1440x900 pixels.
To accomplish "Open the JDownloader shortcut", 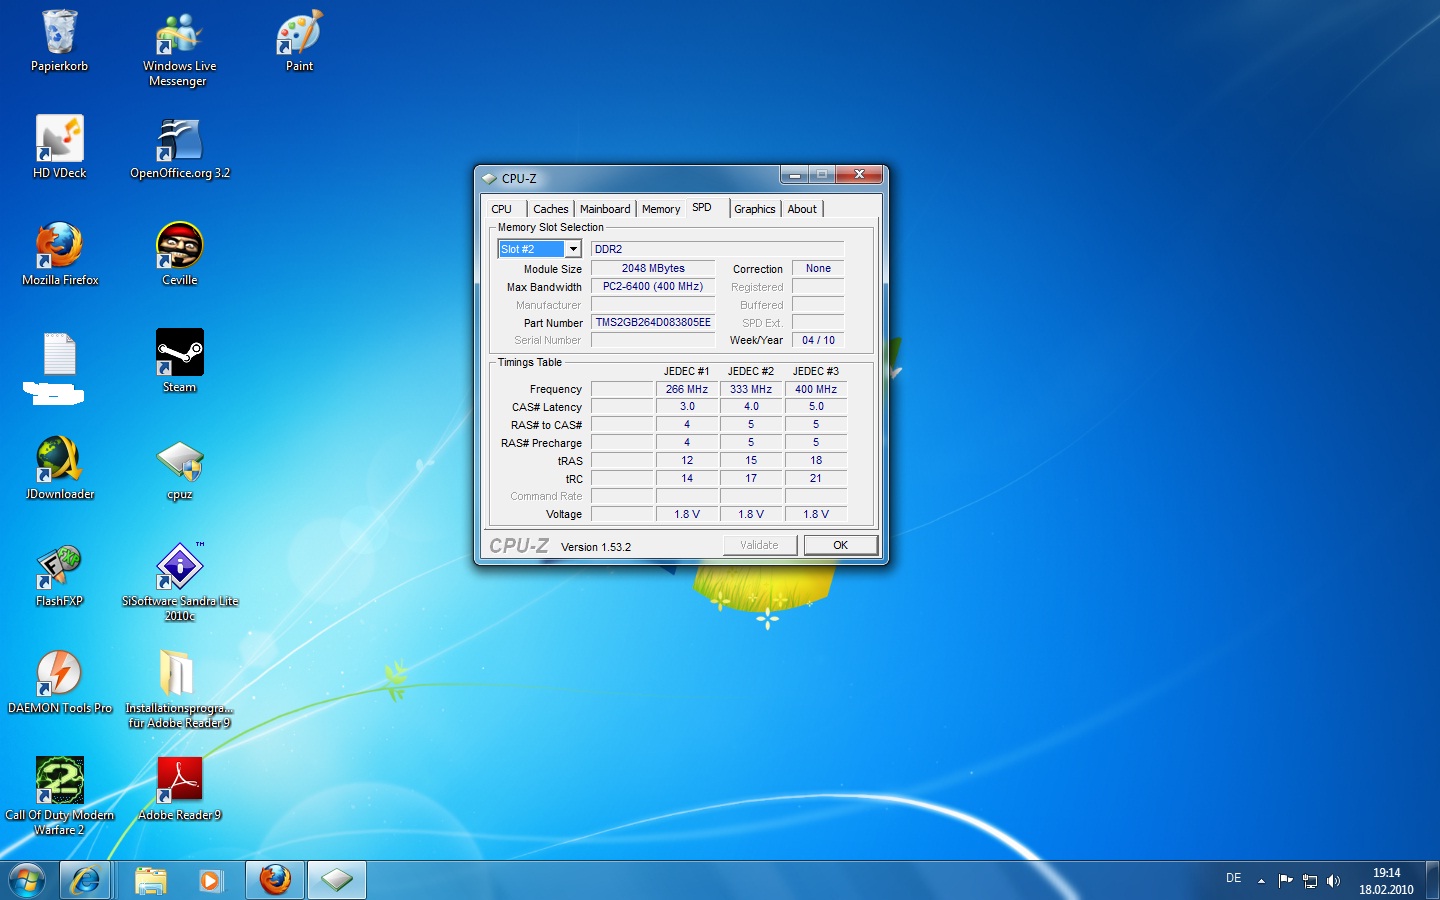I will [60, 468].
